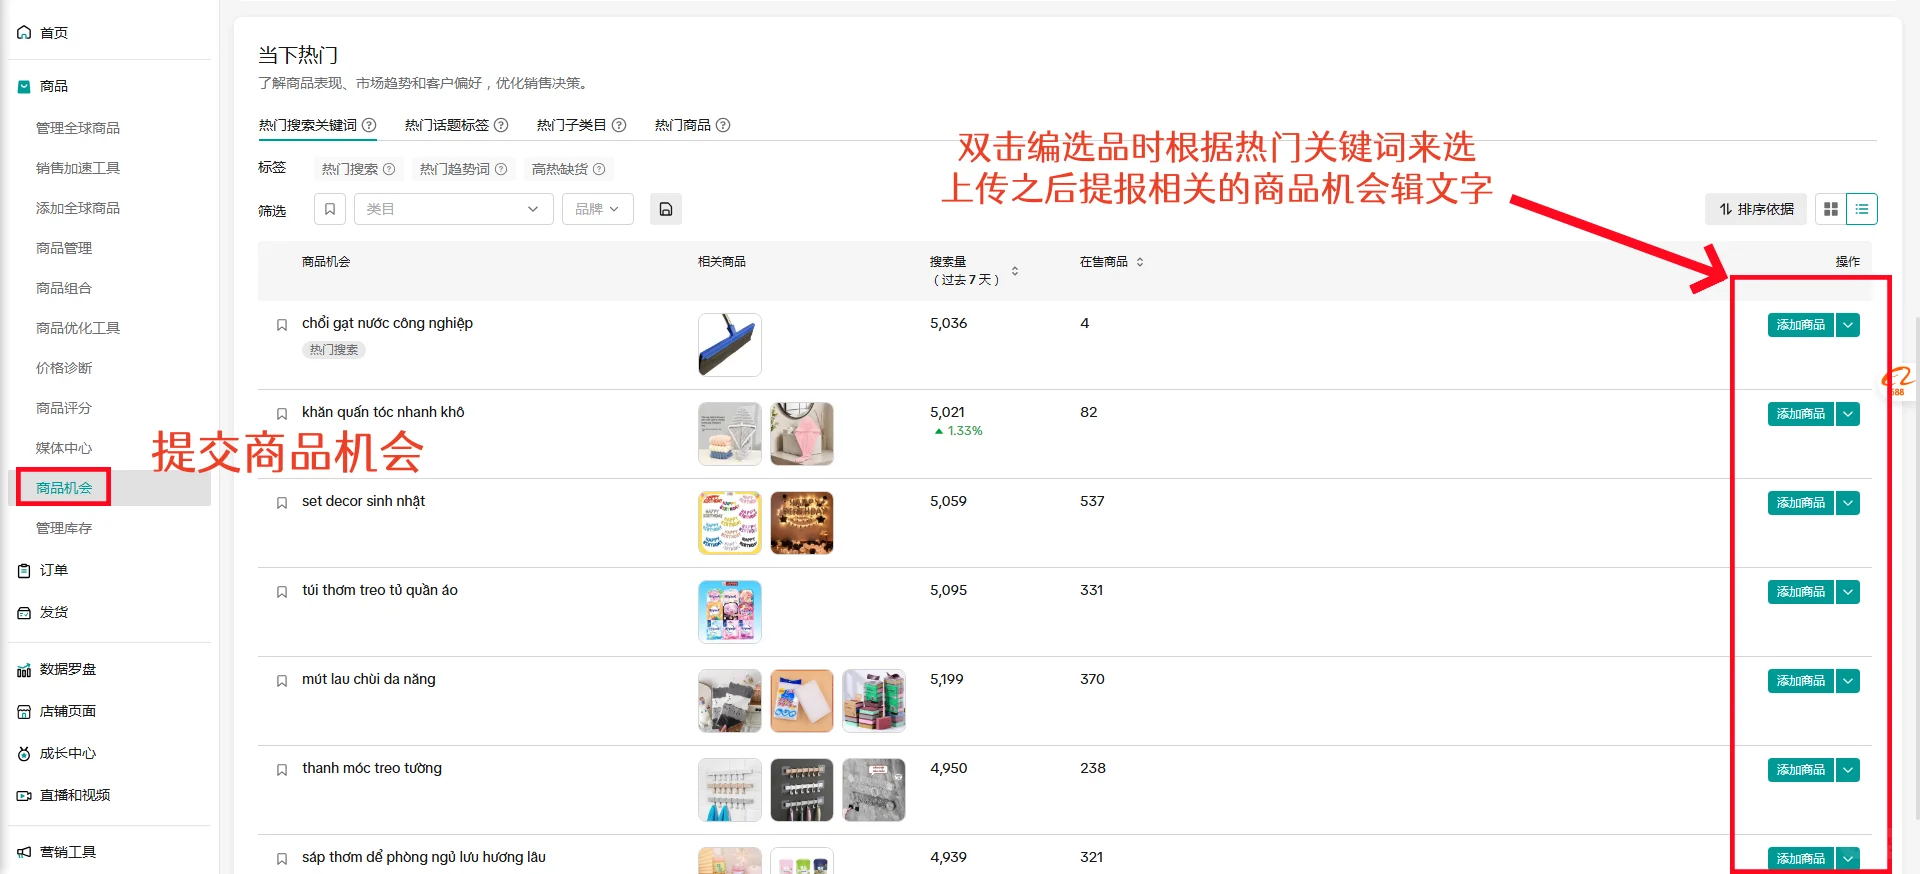Click 添加商品 for 'khăn quấn tóc nhanh khô'
Viewport: 1920px width, 874px height.
click(x=1800, y=414)
